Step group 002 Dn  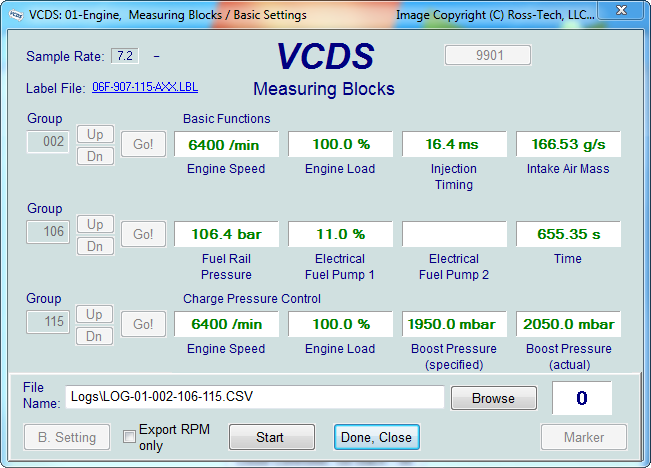pyautogui.click(x=95, y=156)
